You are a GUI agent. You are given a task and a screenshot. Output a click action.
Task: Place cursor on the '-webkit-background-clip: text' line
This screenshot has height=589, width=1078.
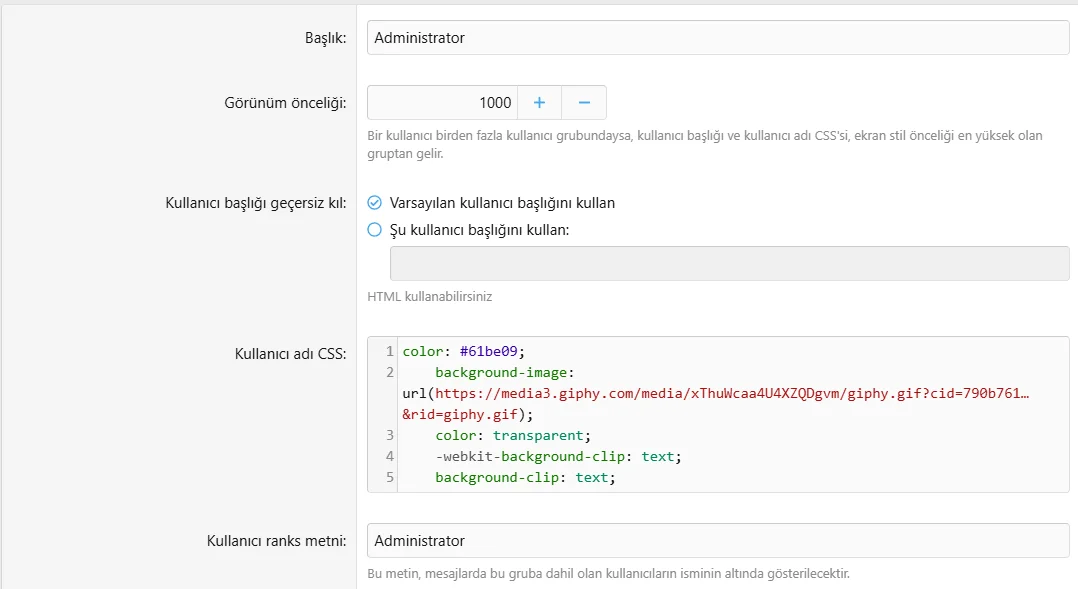(x=557, y=457)
